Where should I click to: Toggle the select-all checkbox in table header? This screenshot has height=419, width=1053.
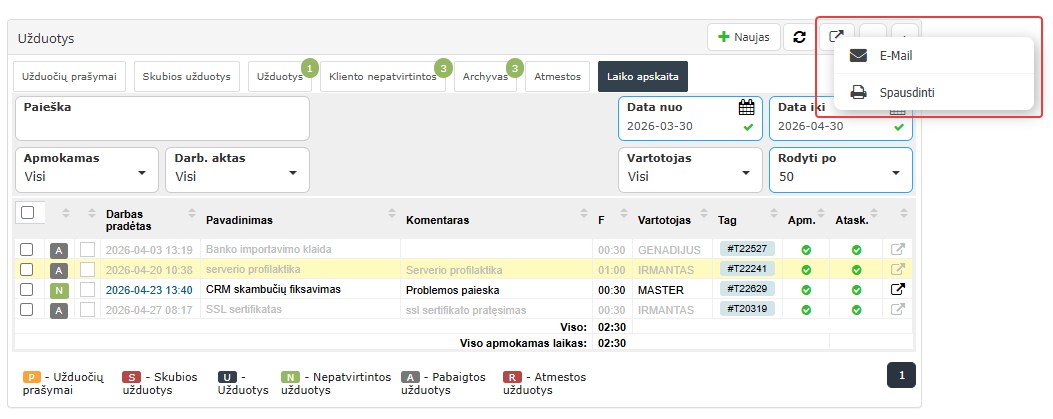28,212
